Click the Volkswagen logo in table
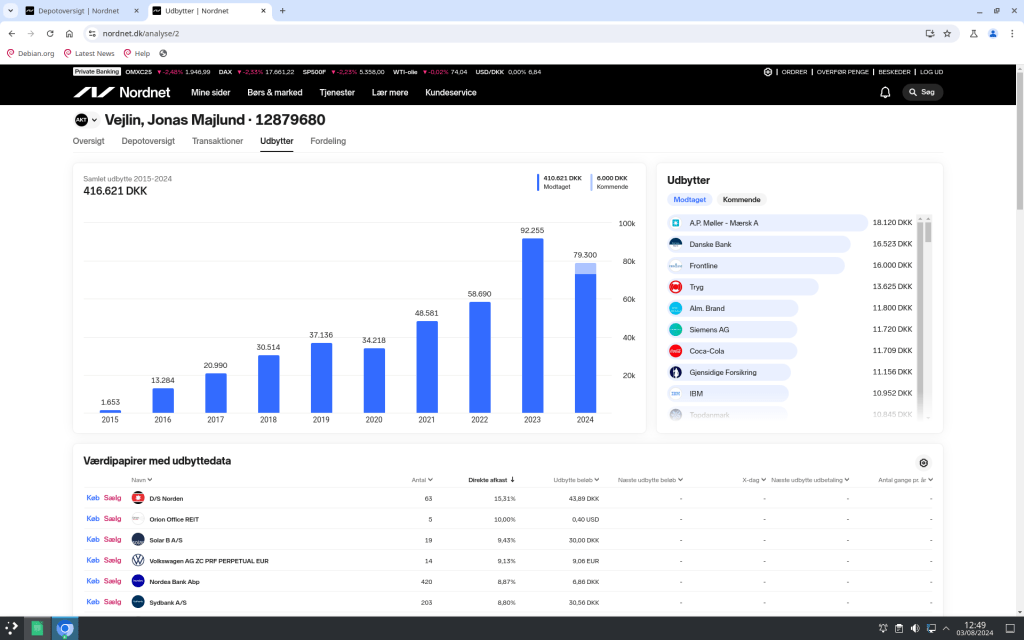The image size is (1024, 640). click(138, 561)
